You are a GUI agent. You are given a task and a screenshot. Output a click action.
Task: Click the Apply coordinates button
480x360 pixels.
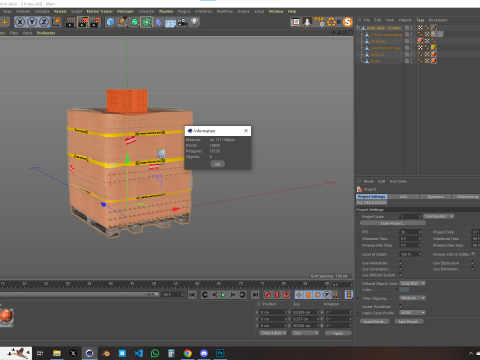(x=338, y=333)
